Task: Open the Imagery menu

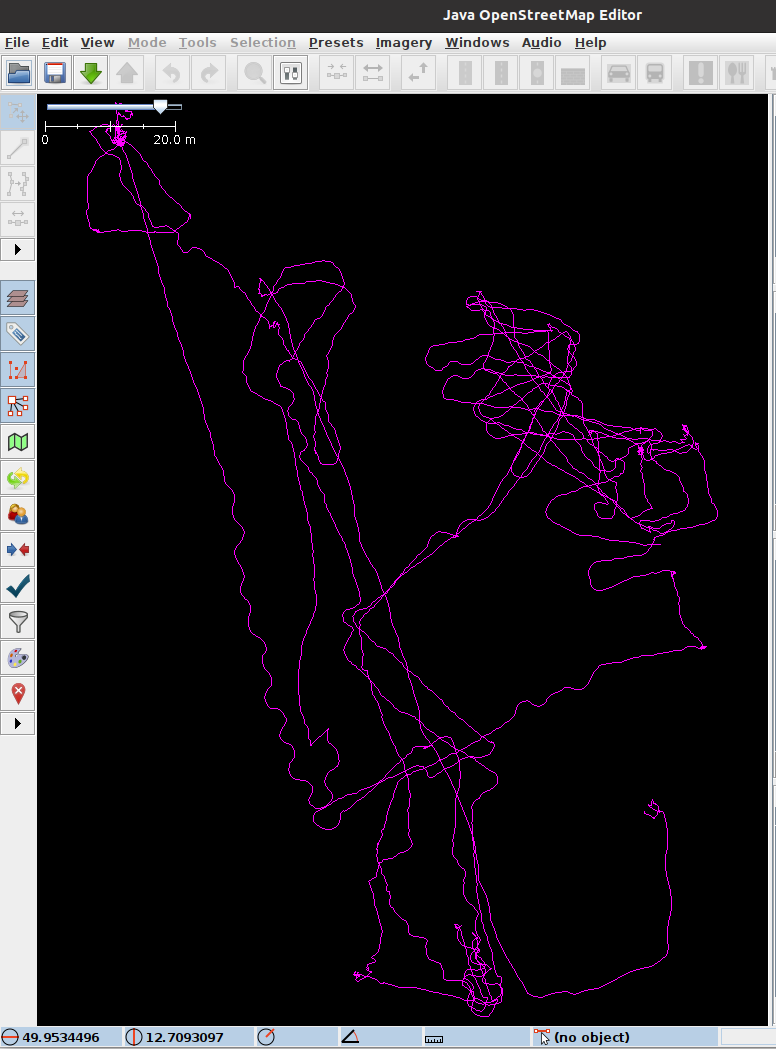Action: coord(404,42)
